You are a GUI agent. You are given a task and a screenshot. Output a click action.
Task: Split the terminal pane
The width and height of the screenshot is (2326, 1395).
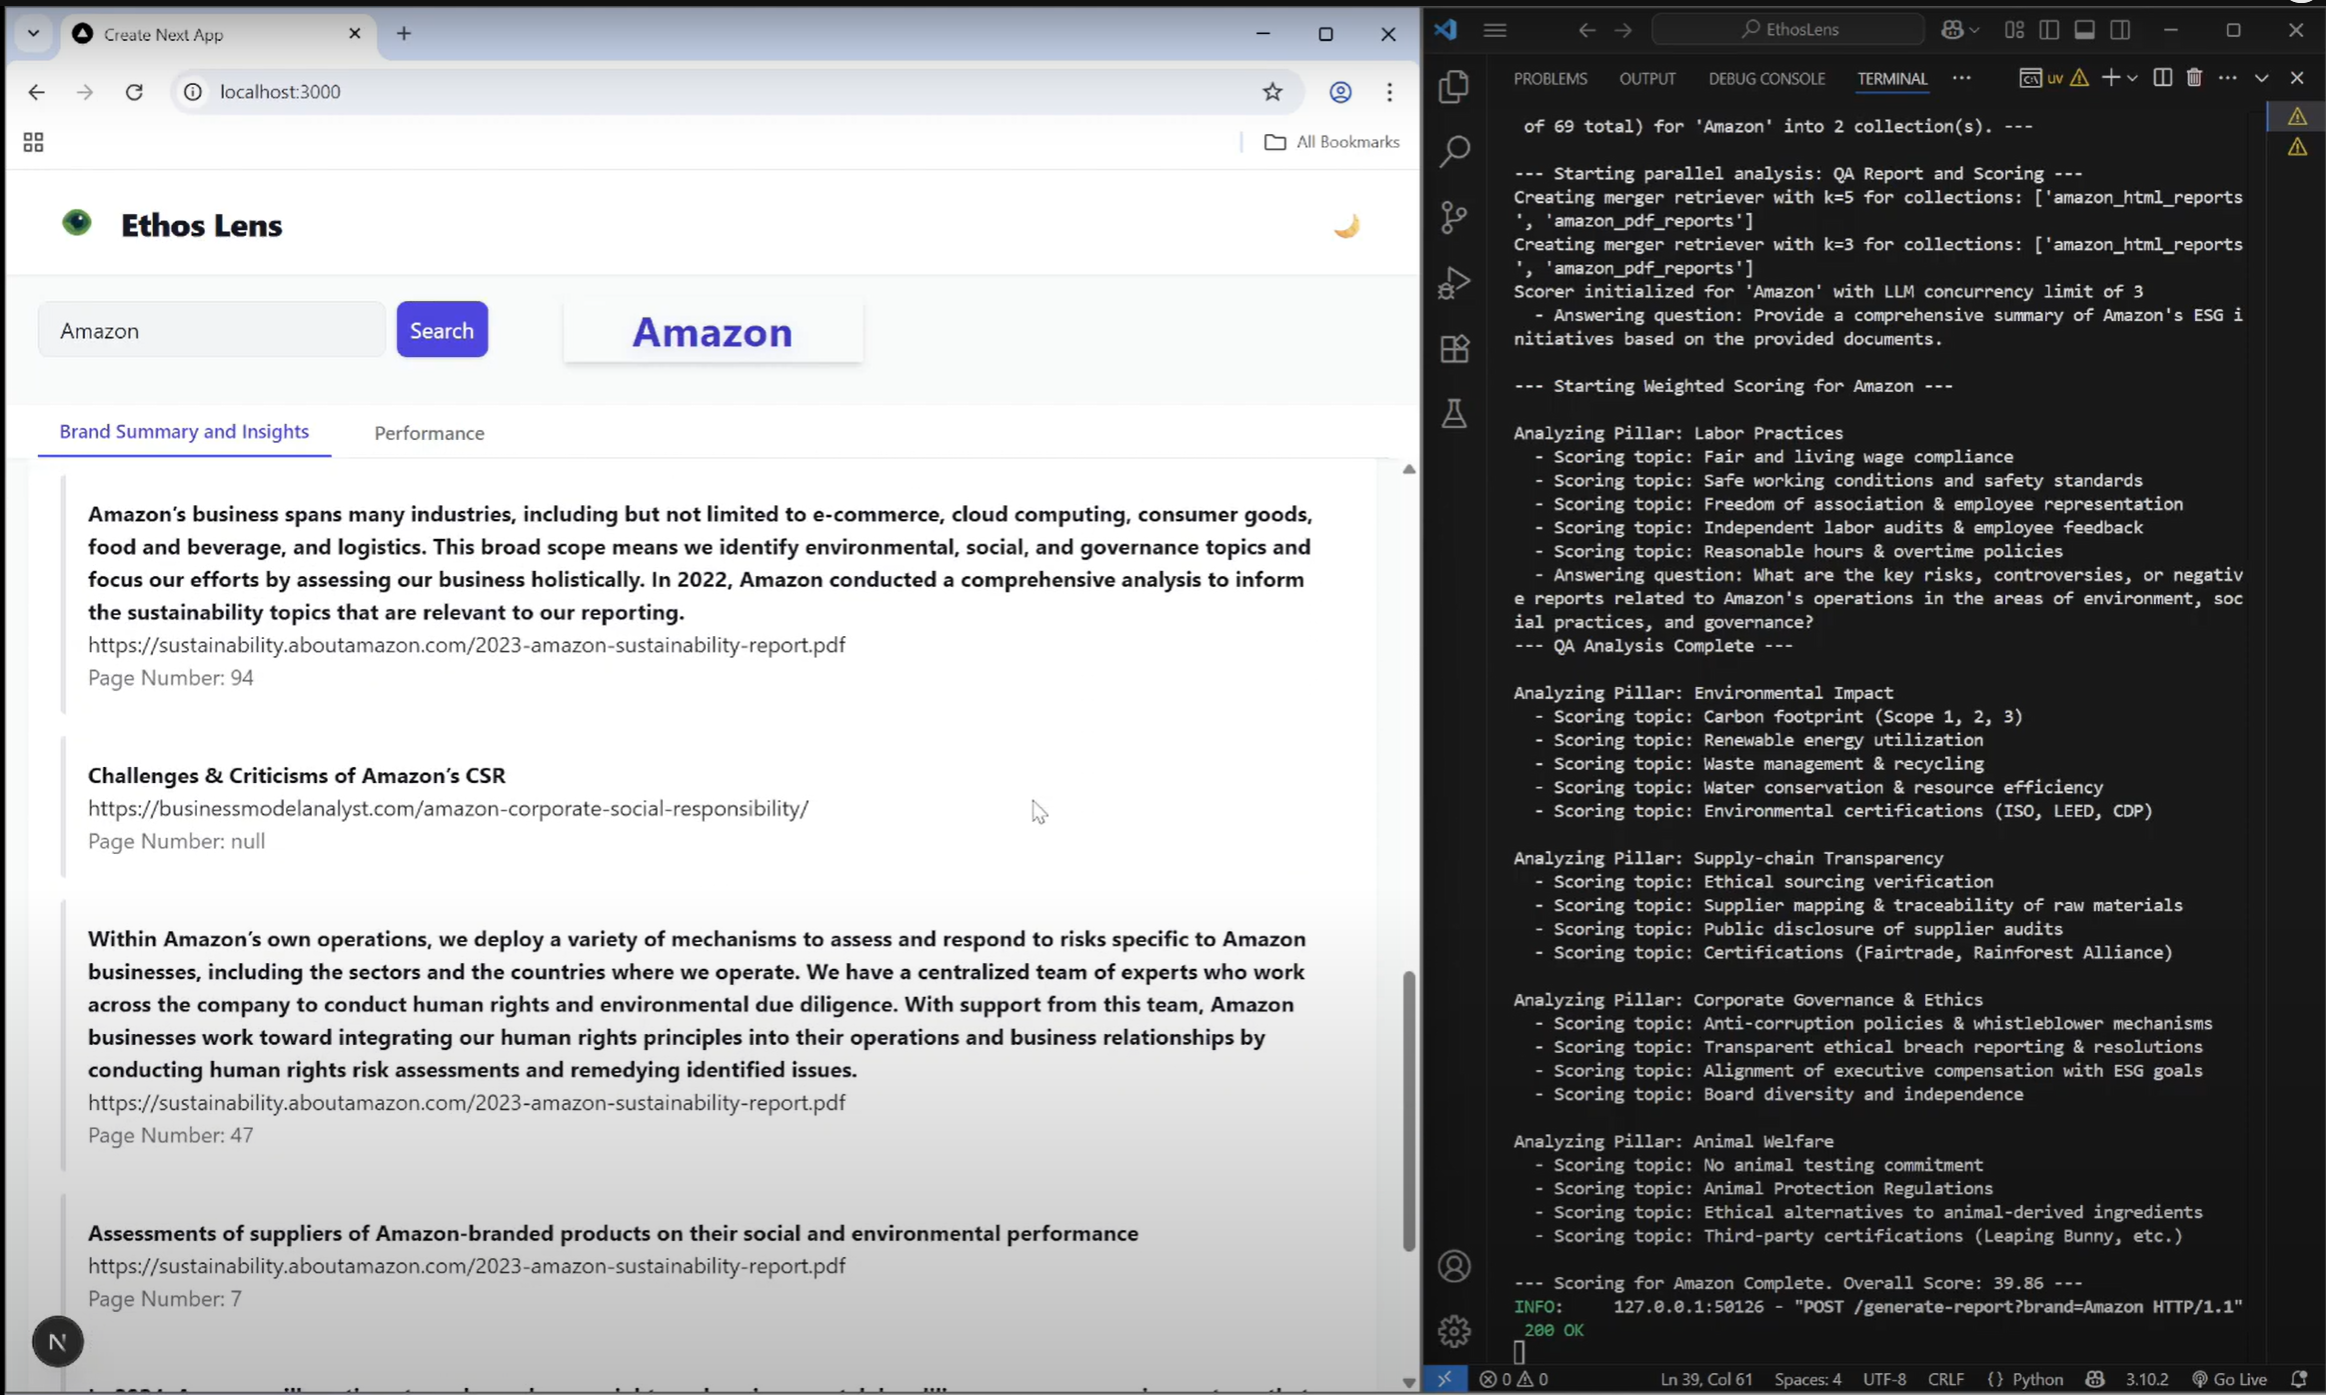point(2162,78)
